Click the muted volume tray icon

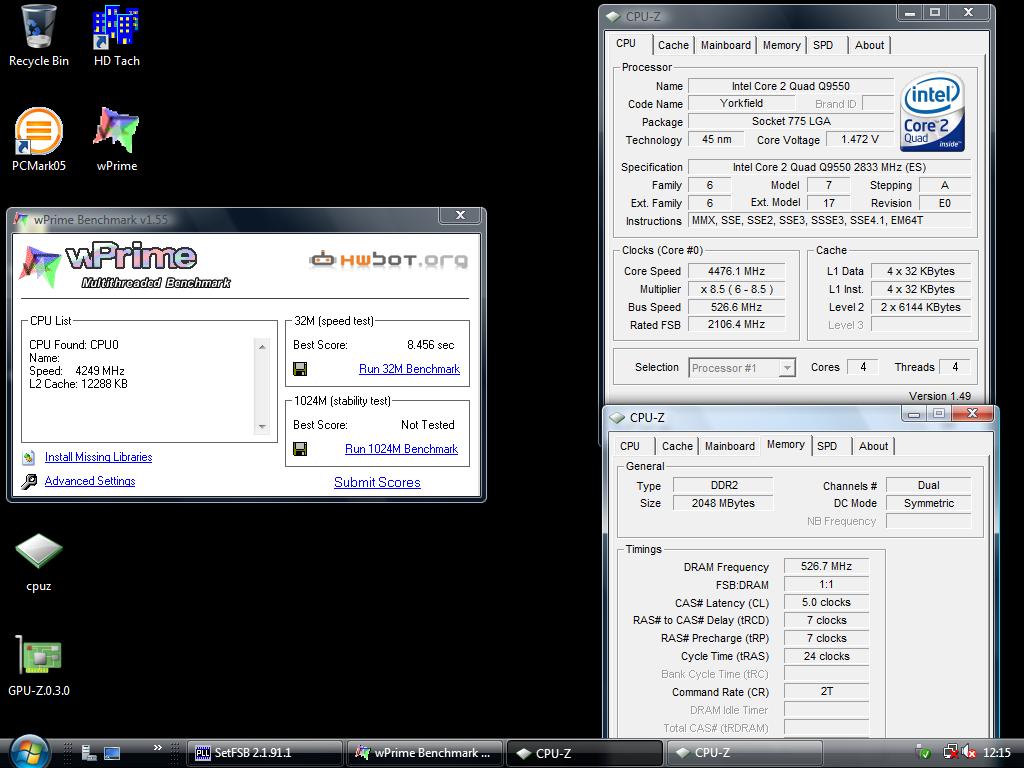click(x=969, y=753)
